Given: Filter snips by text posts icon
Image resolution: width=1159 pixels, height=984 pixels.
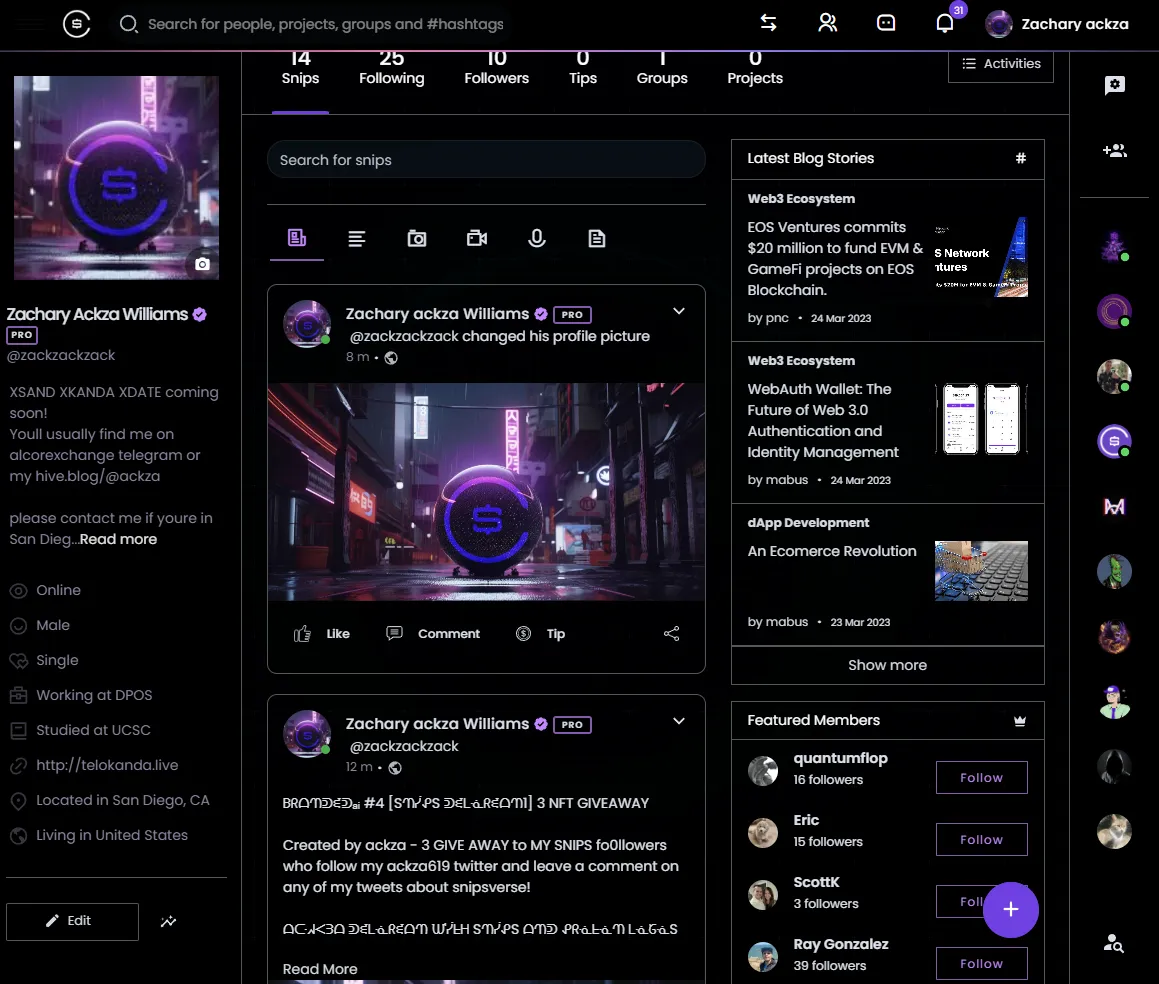Looking at the screenshot, I should [x=356, y=239].
